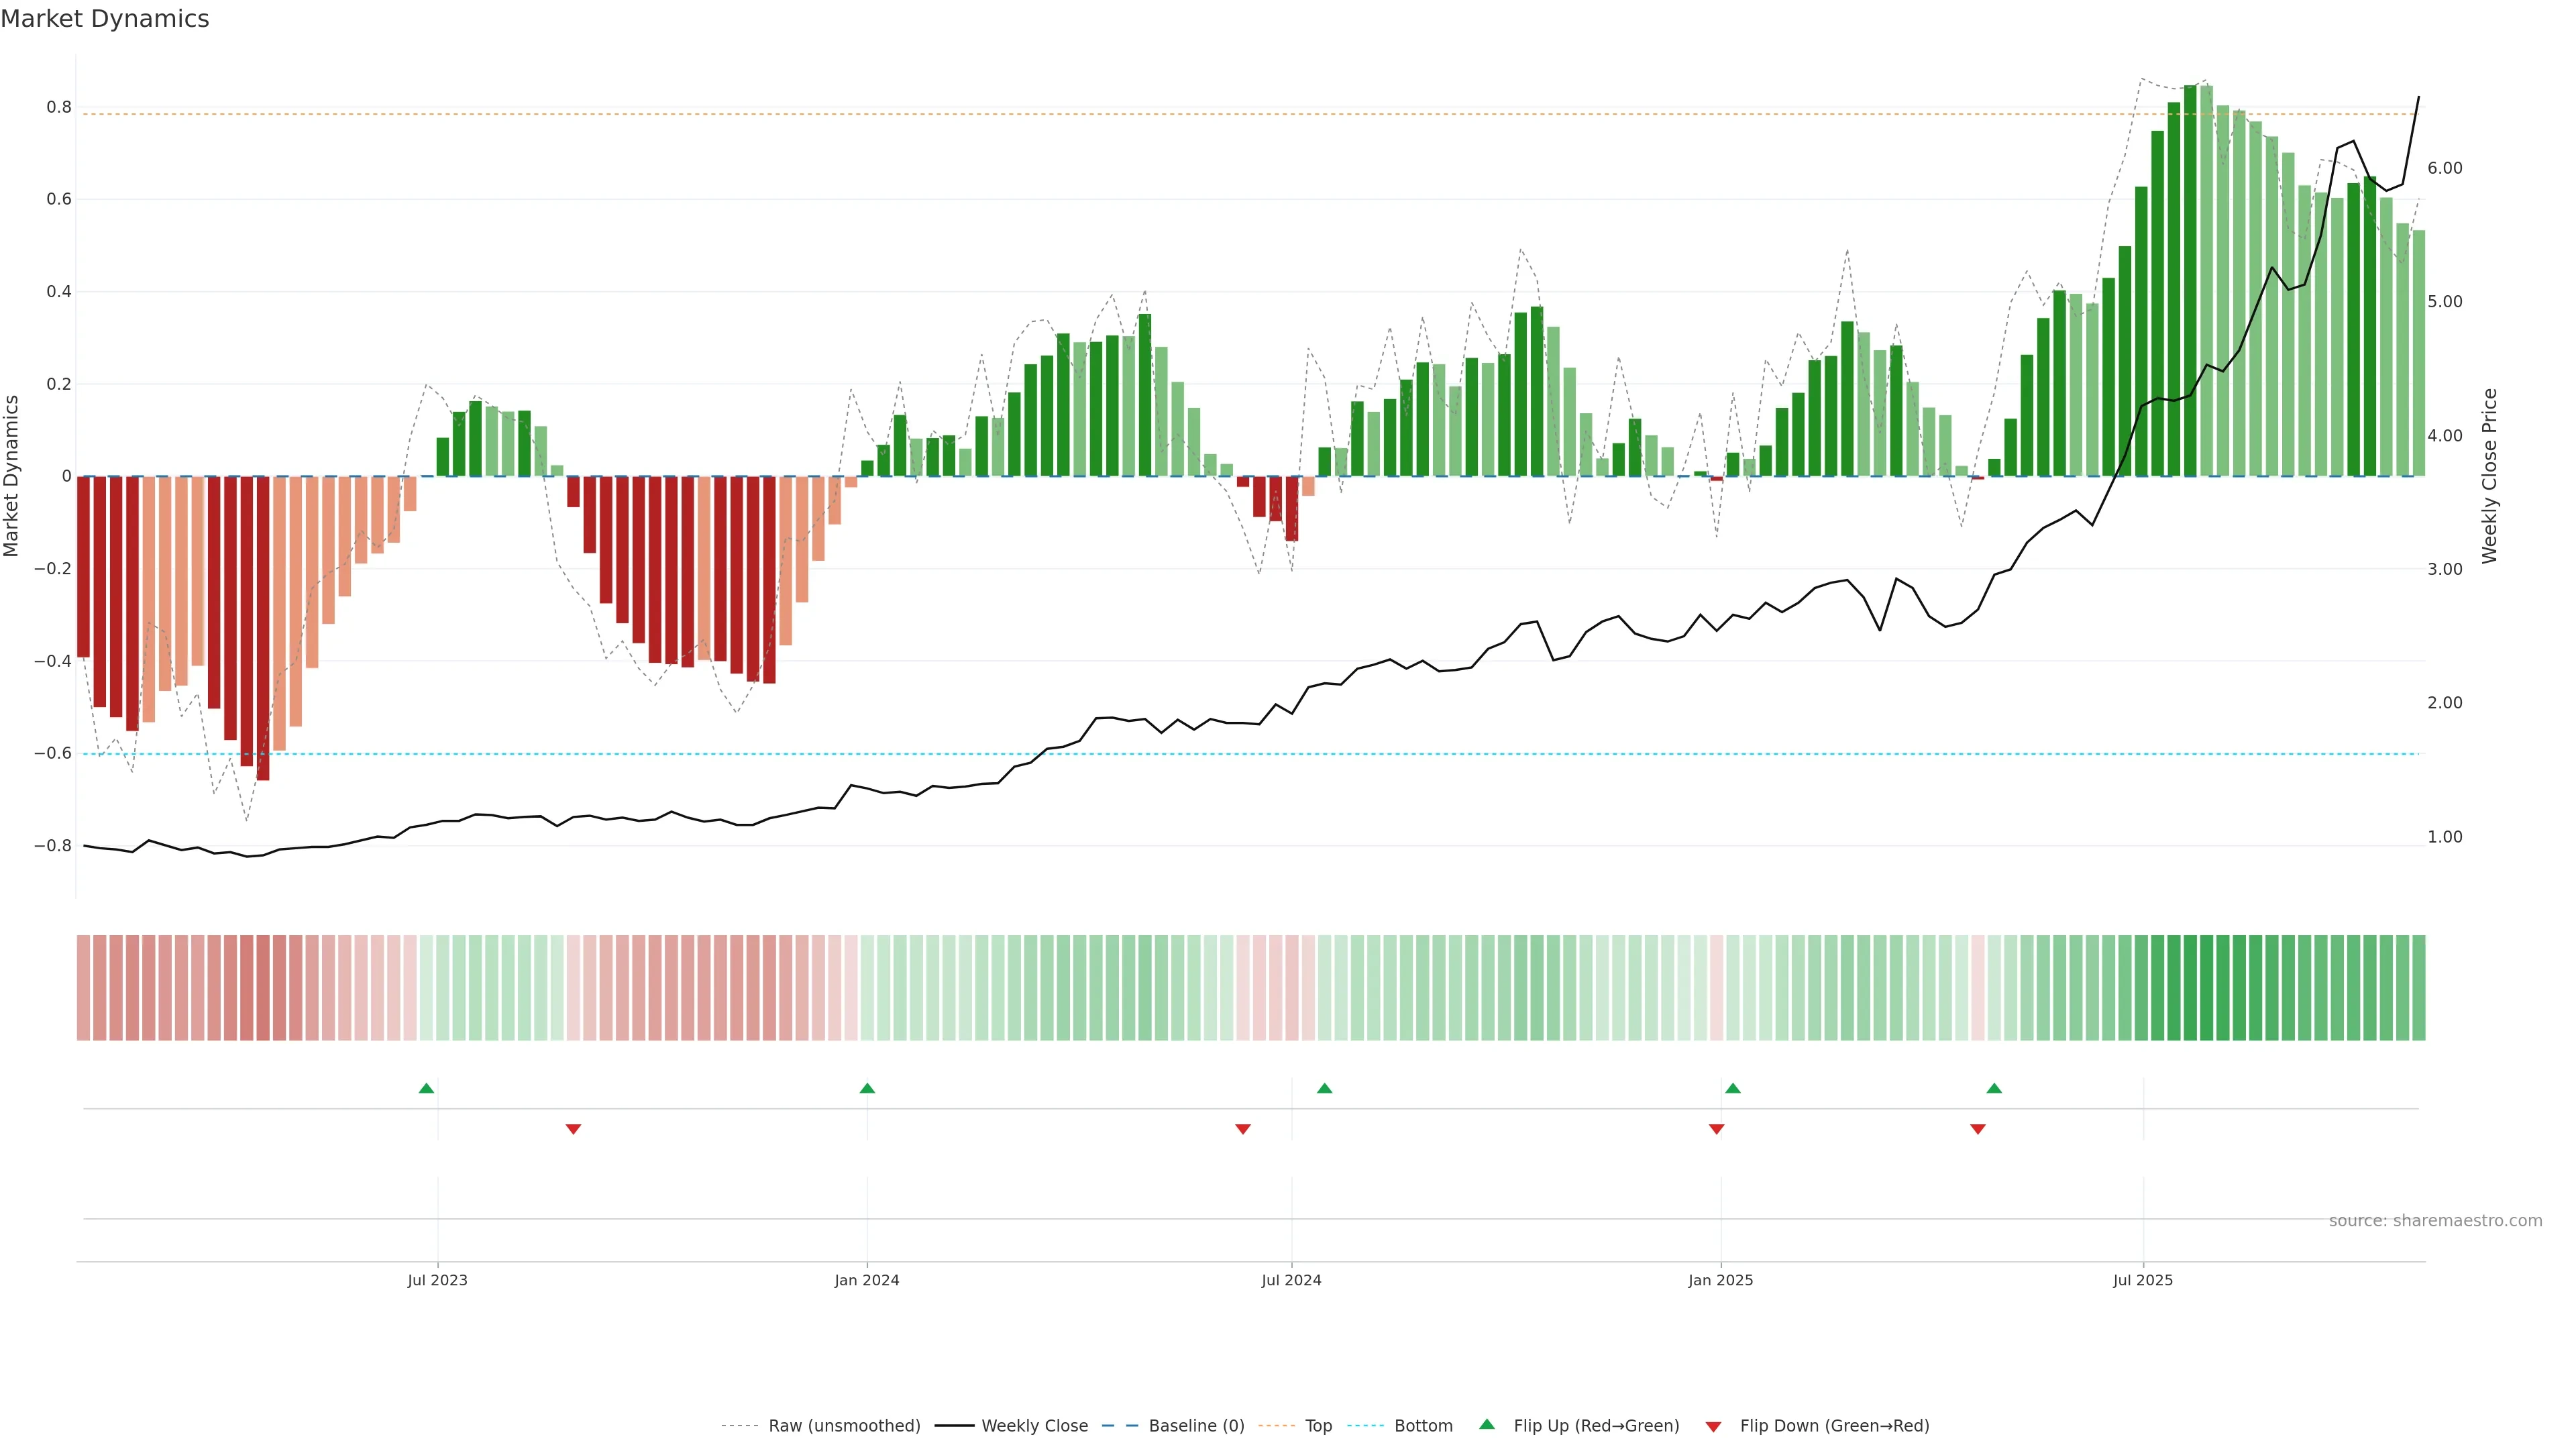Image resolution: width=2576 pixels, height=1449 pixels.
Task: Click the Jan 2024 x-axis label
Action: [x=867, y=1280]
